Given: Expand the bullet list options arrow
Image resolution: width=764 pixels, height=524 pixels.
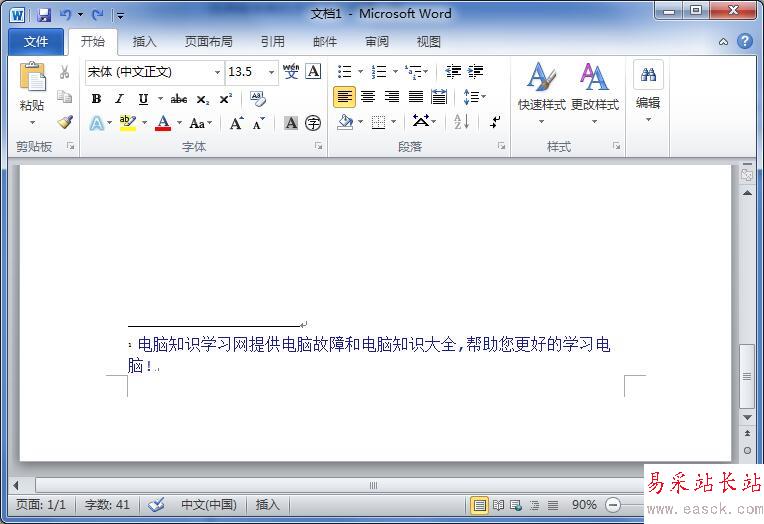Looking at the screenshot, I should 361,72.
